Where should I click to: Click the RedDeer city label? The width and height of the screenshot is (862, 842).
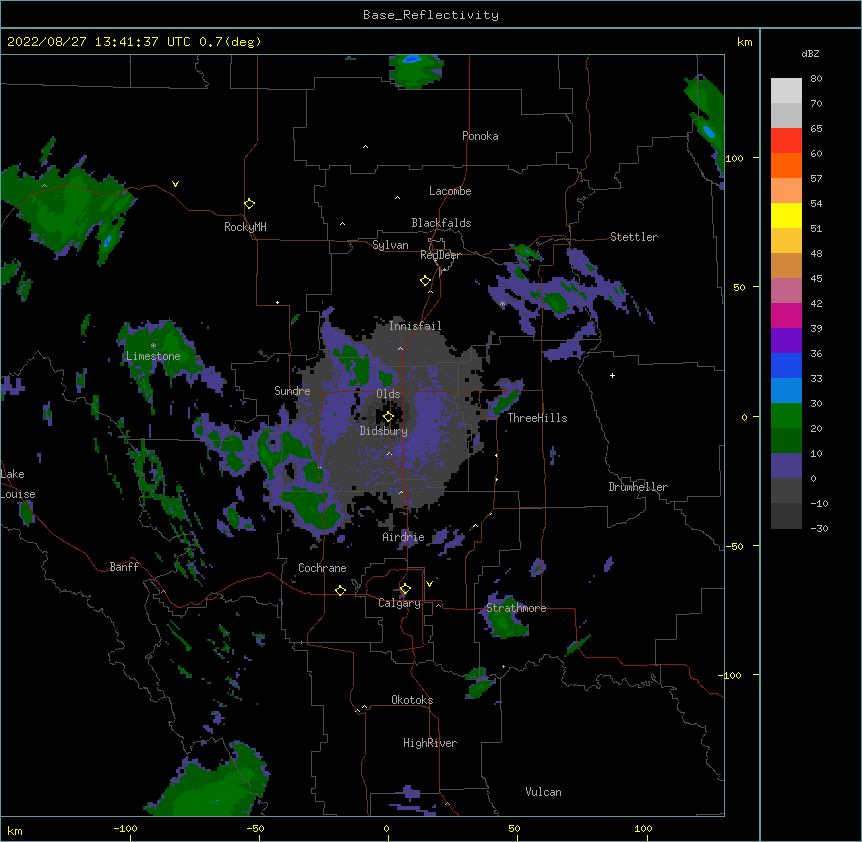(440, 255)
